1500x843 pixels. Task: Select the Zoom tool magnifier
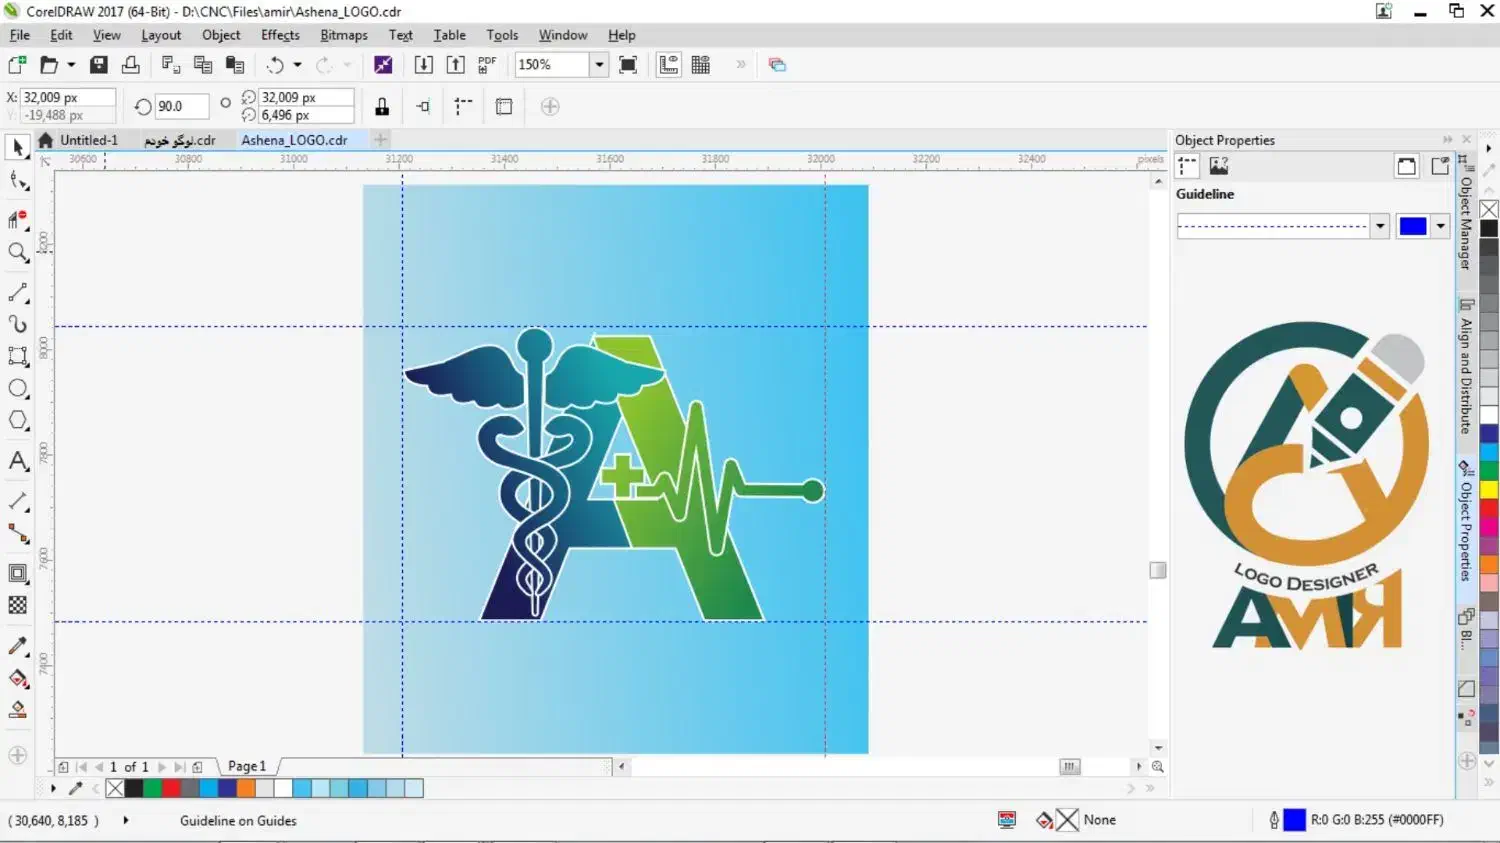[x=18, y=253]
